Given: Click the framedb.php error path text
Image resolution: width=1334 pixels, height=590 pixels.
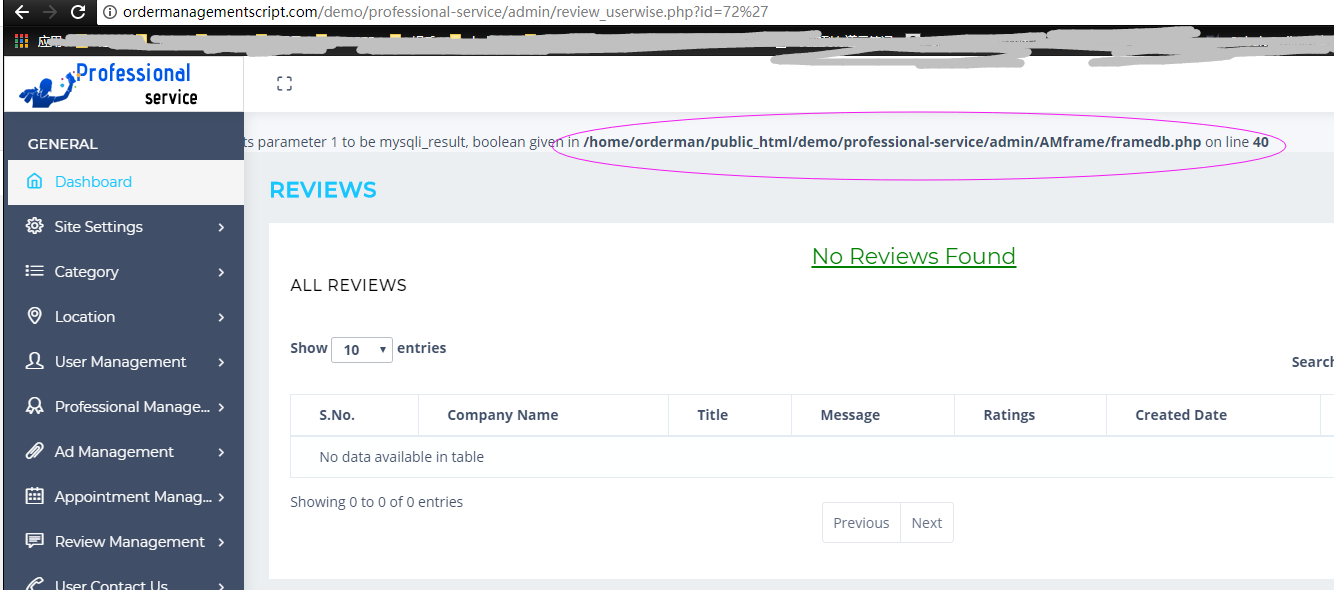Looking at the screenshot, I should (892, 142).
